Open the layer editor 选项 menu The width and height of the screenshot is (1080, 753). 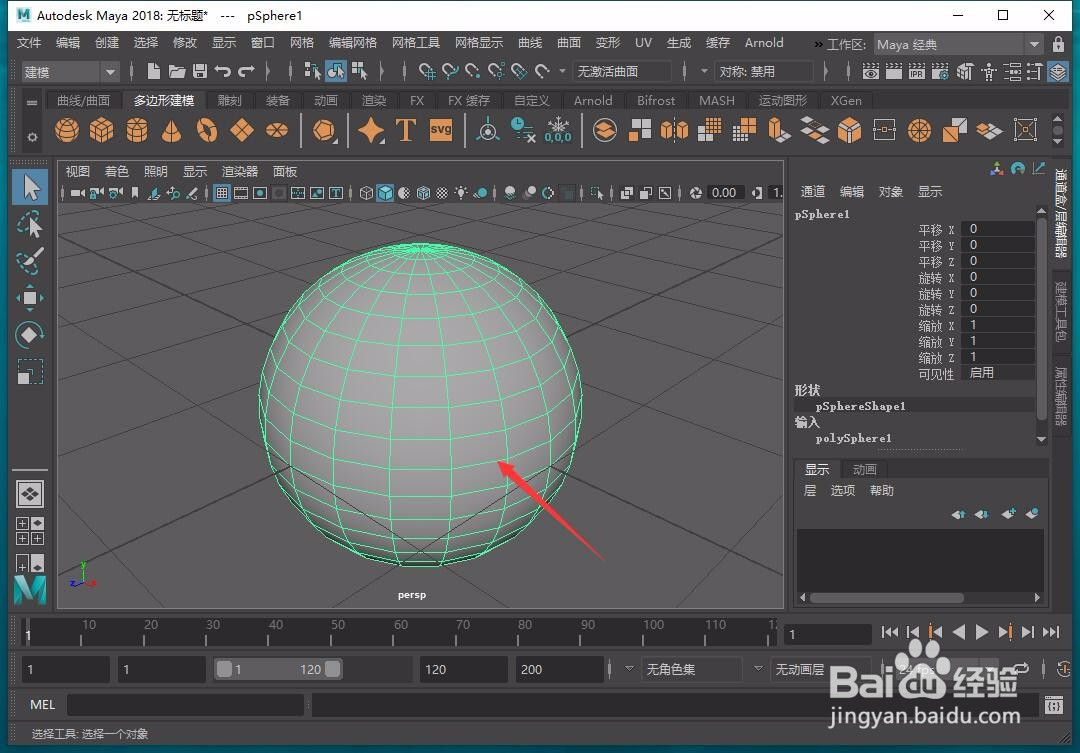(x=842, y=491)
